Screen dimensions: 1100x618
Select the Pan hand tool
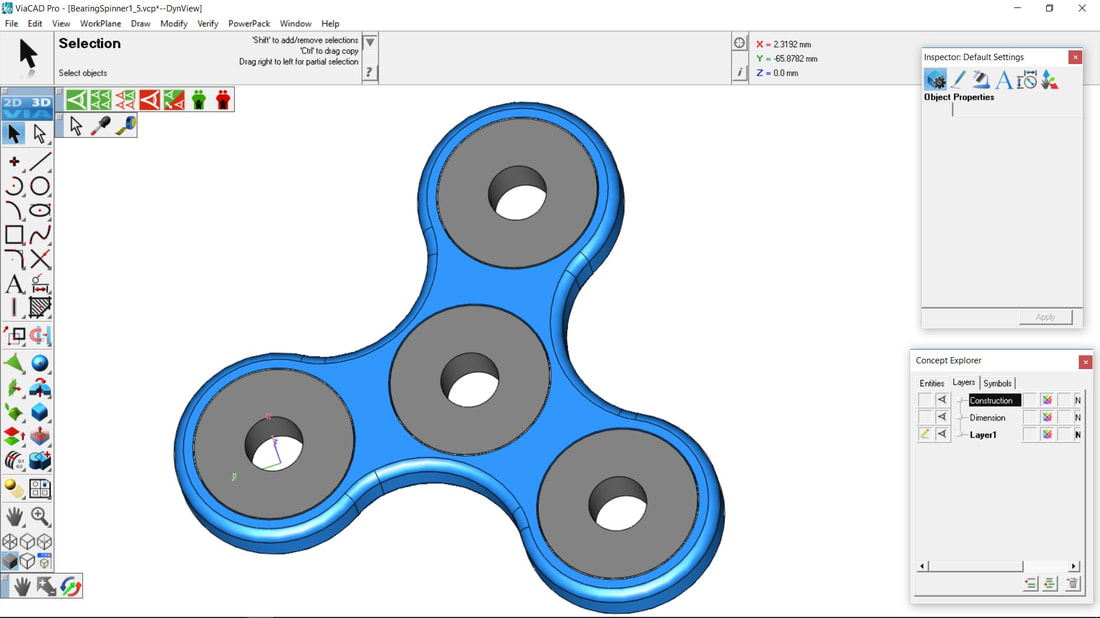(x=14, y=516)
